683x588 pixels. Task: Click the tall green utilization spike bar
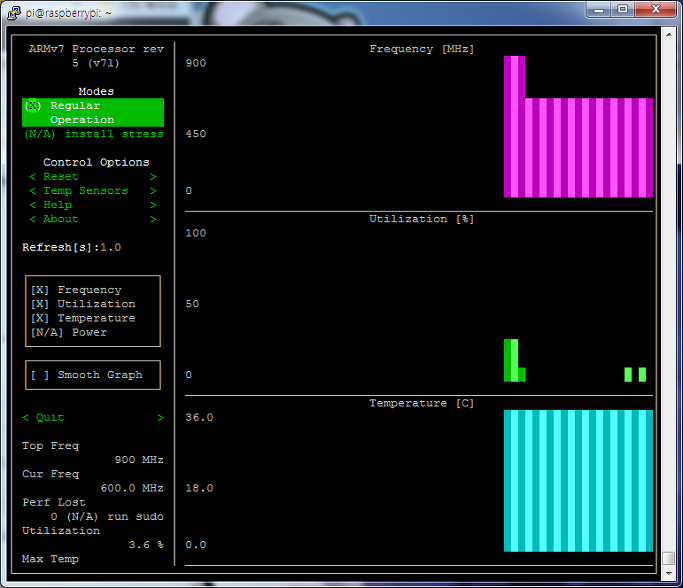(511, 361)
